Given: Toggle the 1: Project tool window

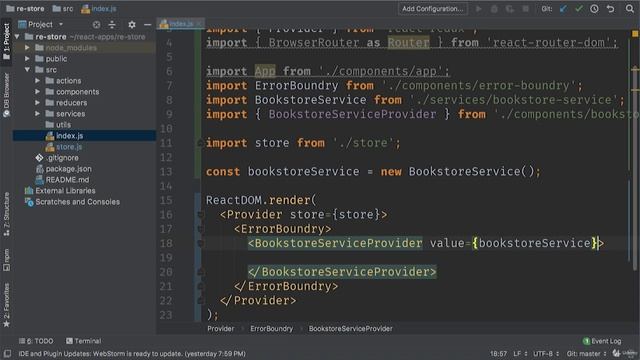Looking at the screenshot, I should click(7, 41).
